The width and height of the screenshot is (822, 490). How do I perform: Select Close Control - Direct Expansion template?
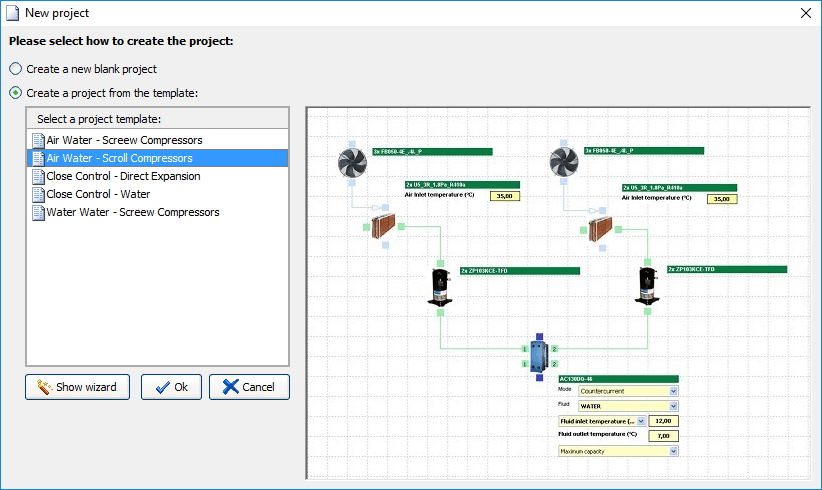tap(123, 176)
